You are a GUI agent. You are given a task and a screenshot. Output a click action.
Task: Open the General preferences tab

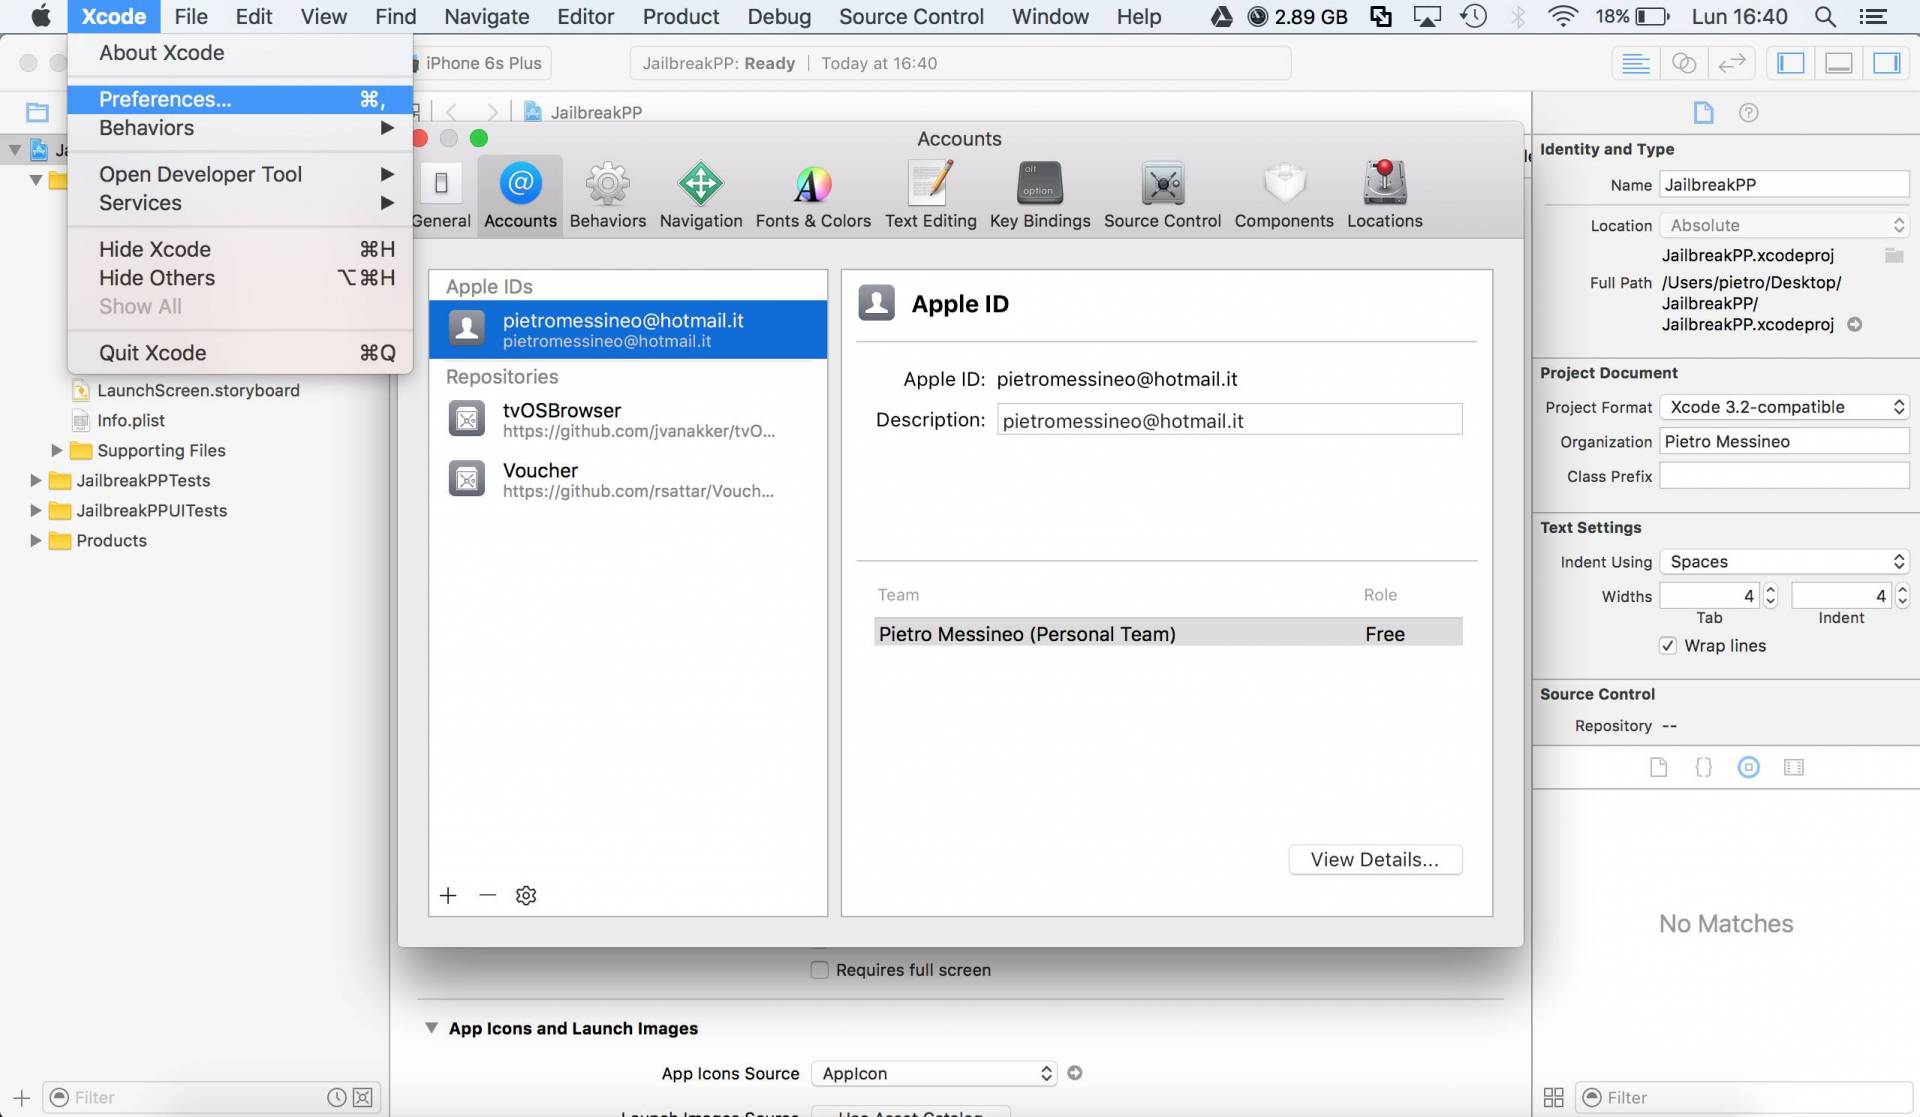[441, 196]
